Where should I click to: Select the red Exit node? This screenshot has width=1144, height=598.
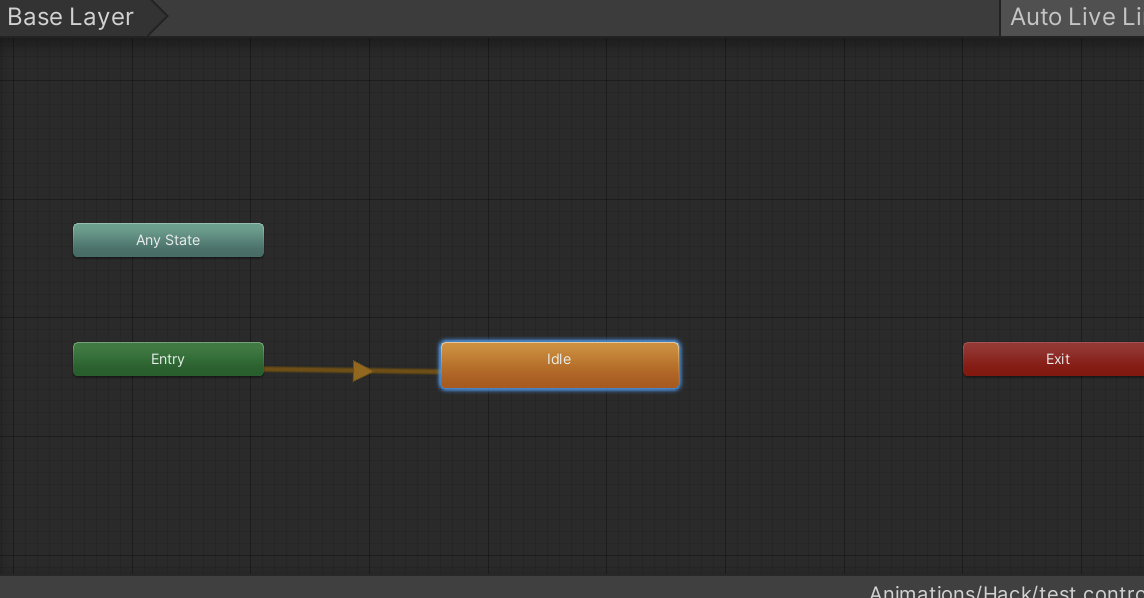[1053, 359]
